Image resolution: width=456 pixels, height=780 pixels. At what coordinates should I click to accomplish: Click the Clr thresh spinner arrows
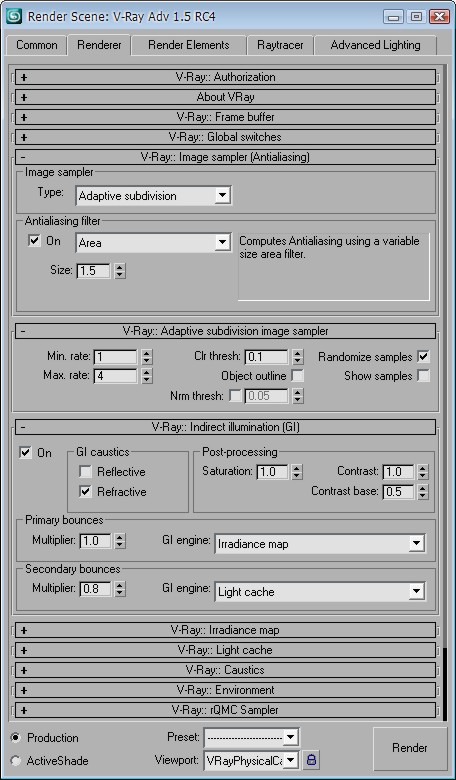pyautogui.click(x=297, y=357)
